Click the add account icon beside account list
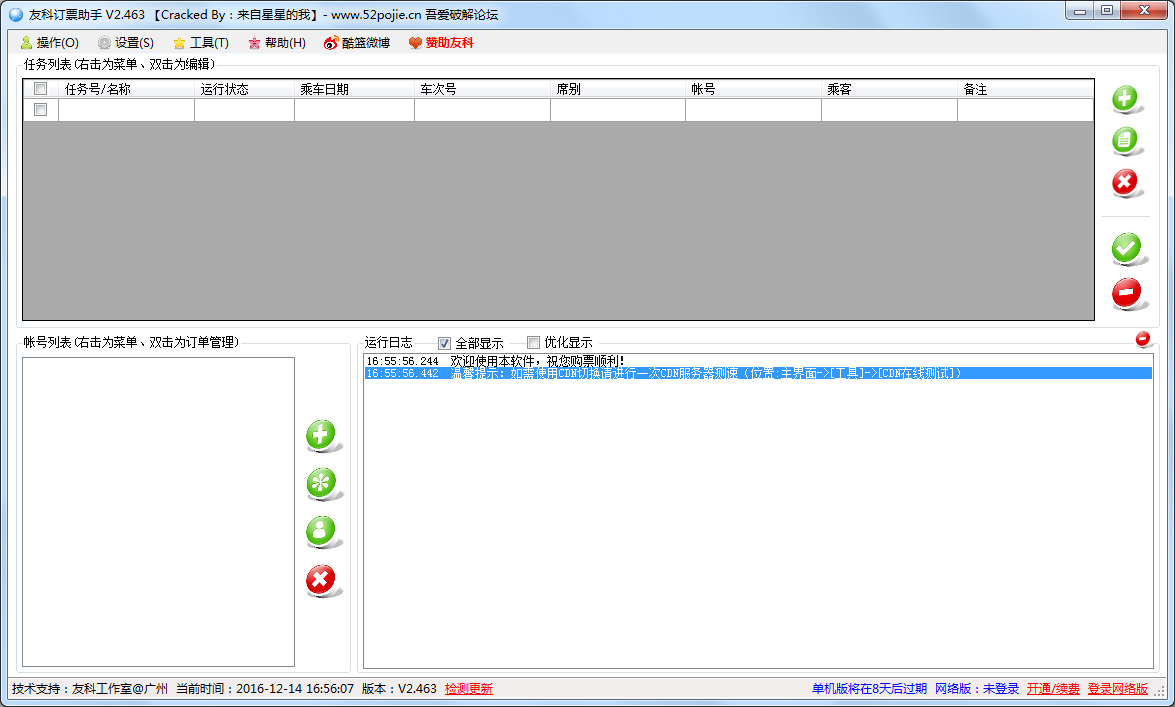 click(322, 435)
